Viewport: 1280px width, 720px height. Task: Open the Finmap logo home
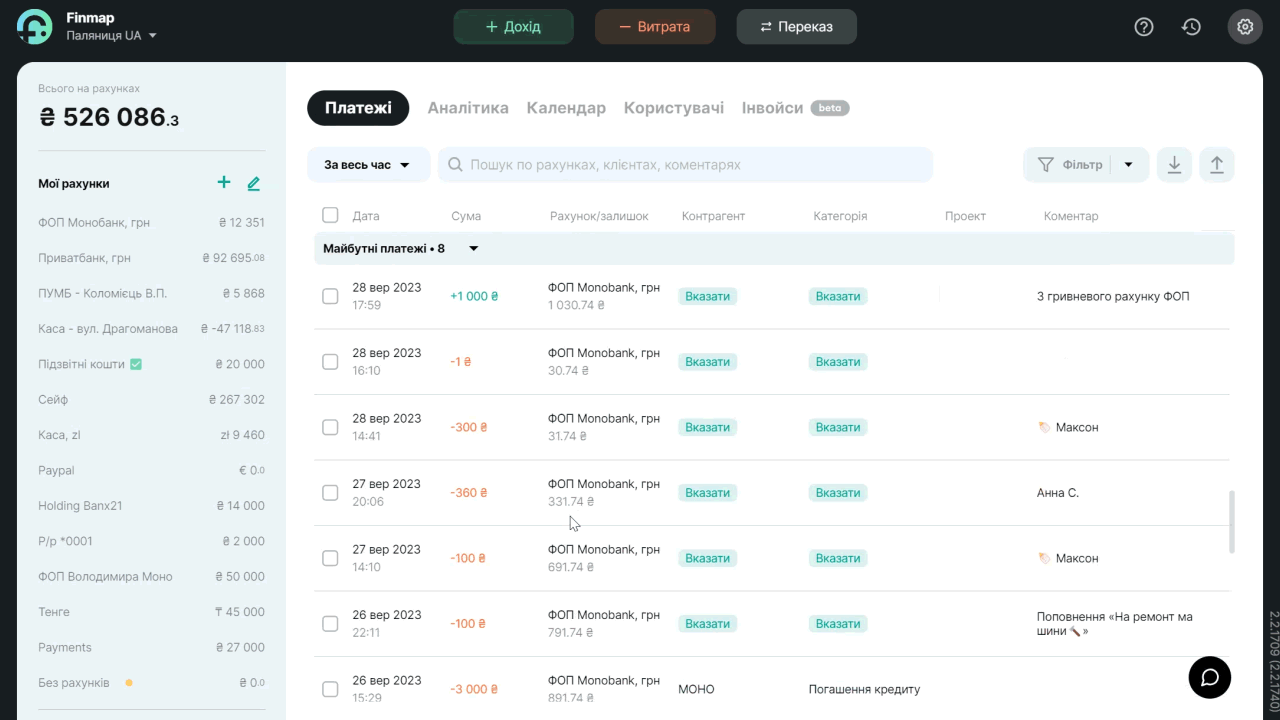(x=35, y=27)
